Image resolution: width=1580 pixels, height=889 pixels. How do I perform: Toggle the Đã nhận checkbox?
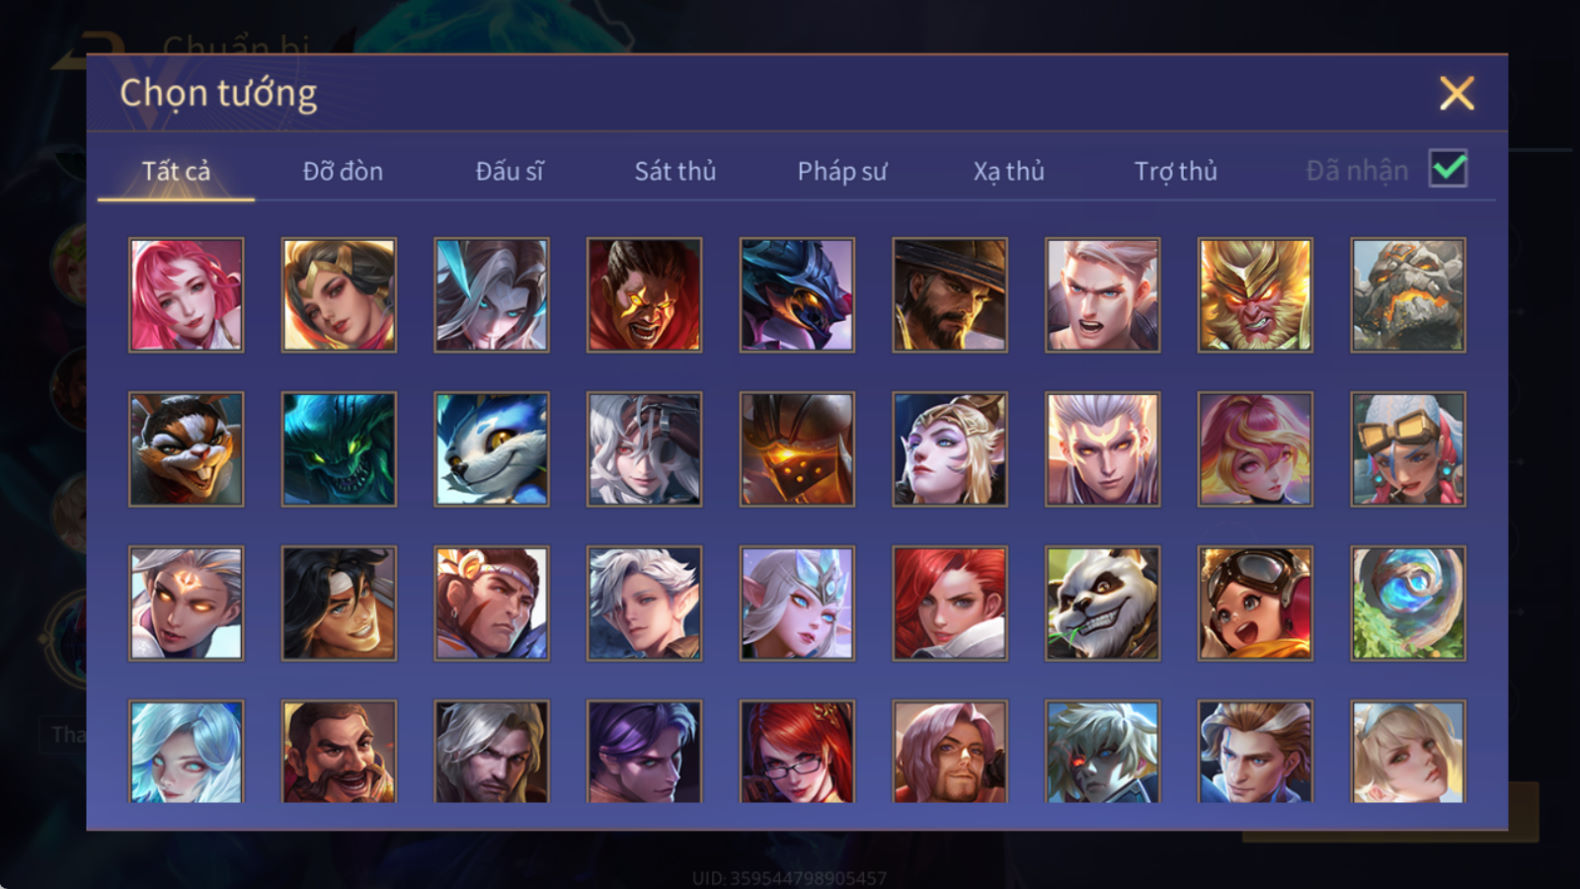tap(1448, 168)
